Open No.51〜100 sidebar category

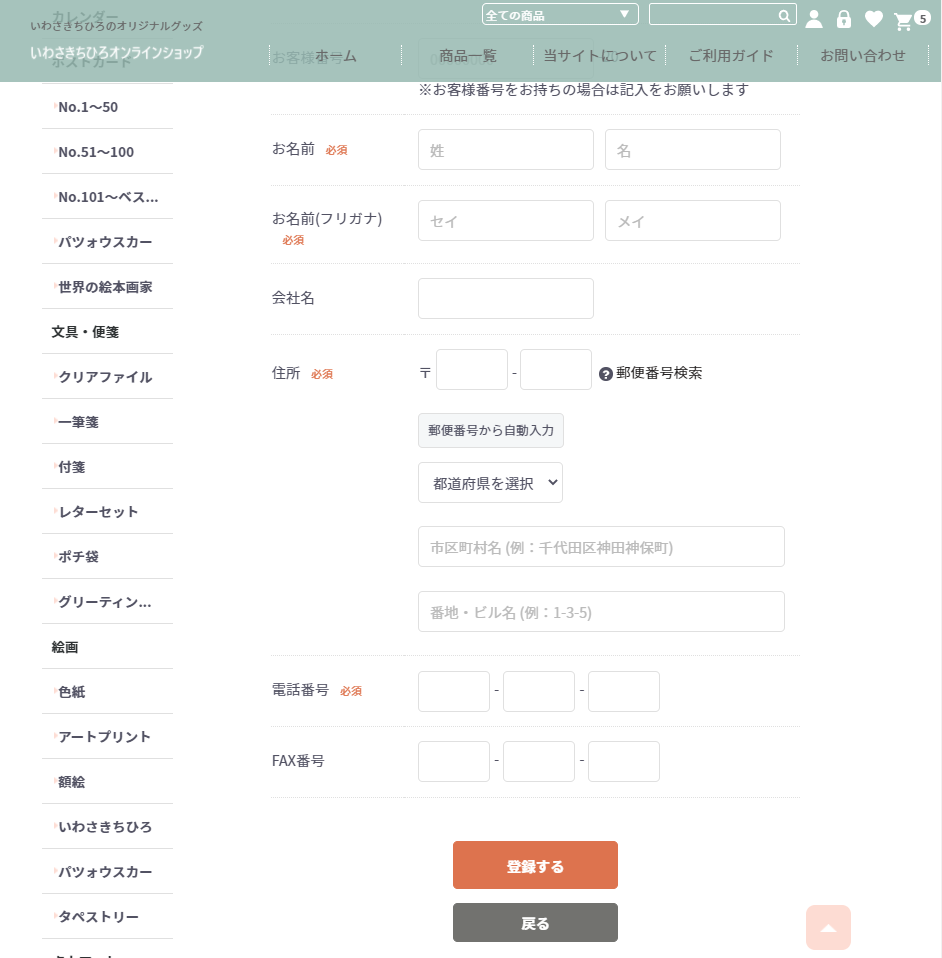click(108, 152)
